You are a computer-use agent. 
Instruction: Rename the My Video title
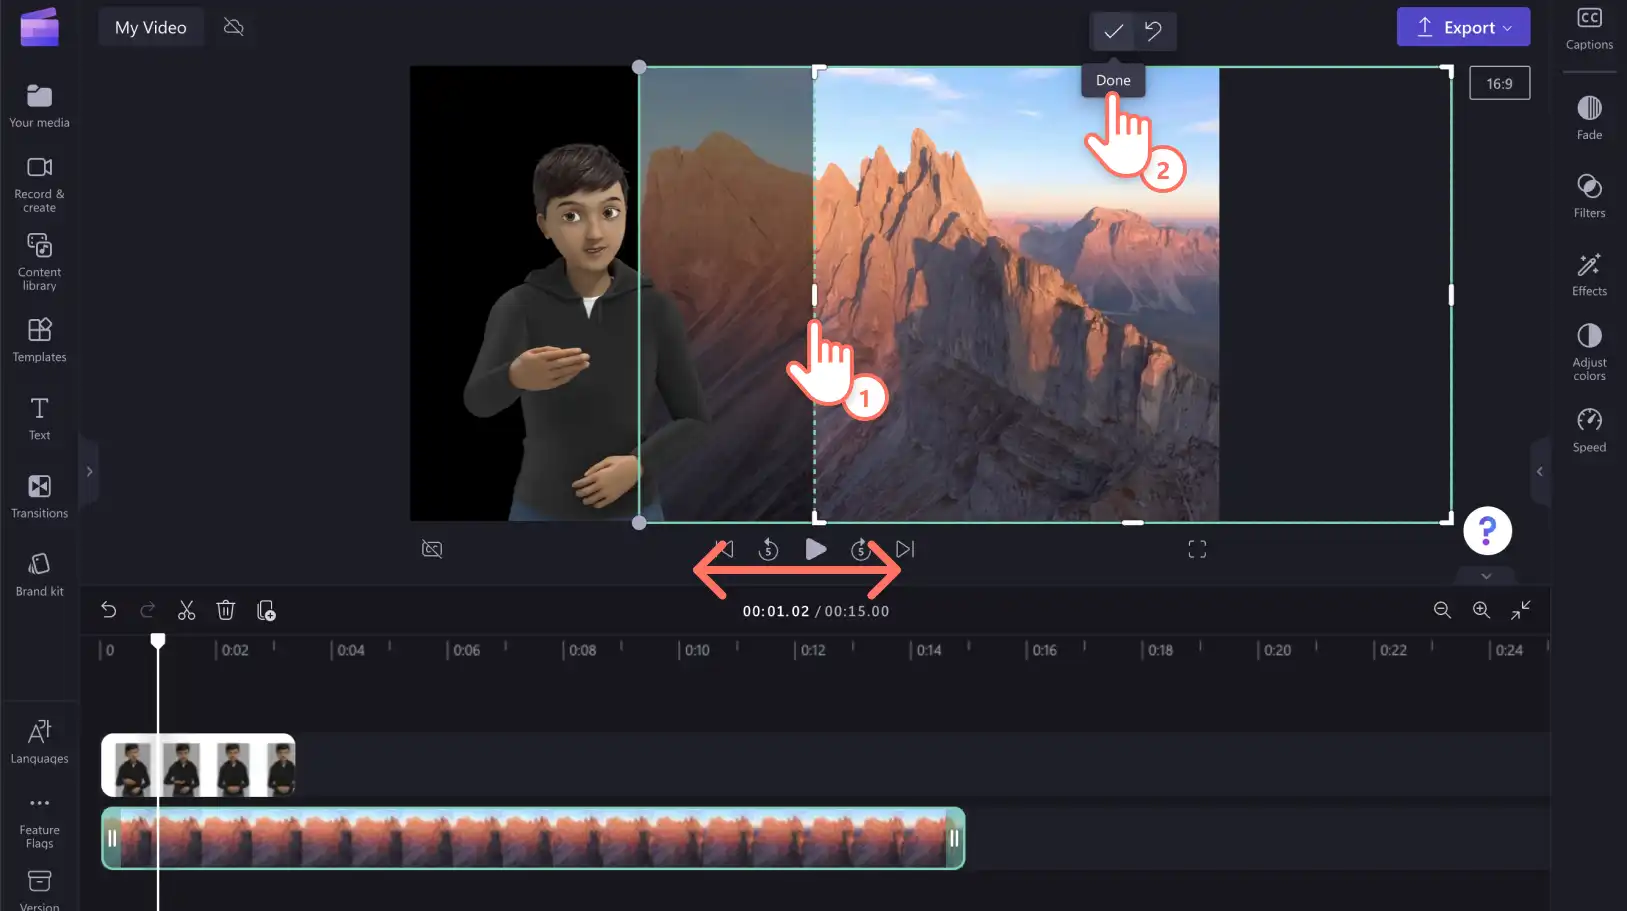point(151,27)
